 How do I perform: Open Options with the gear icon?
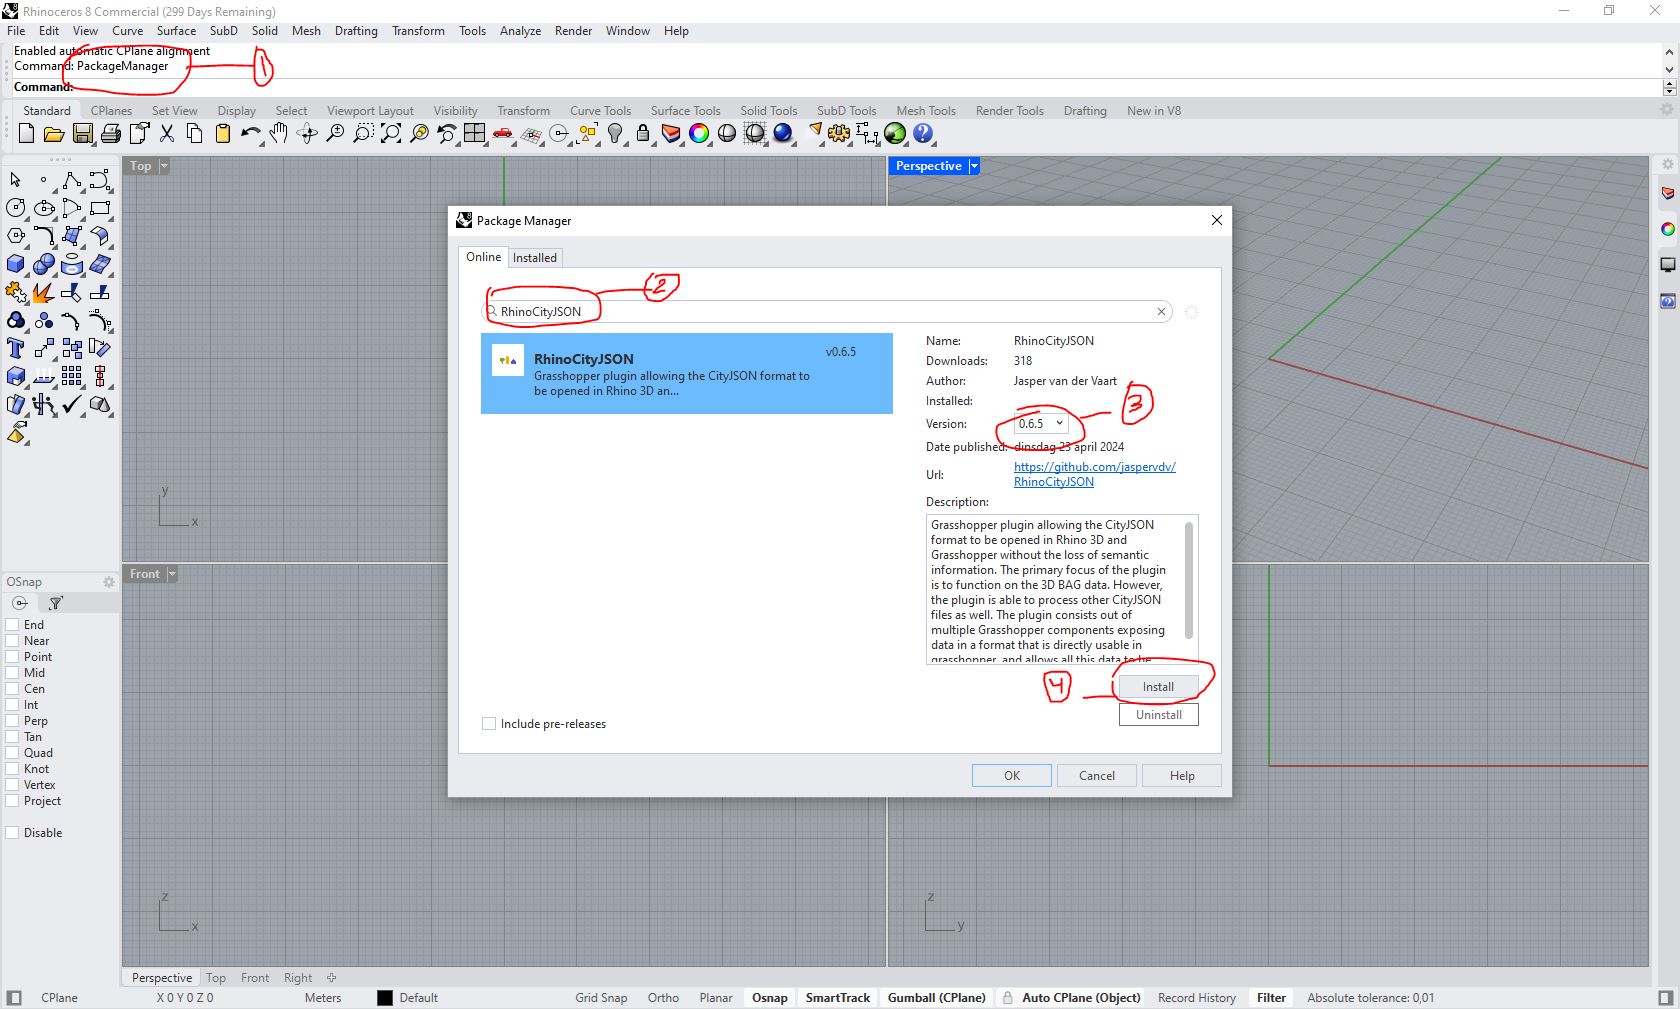[839, 133]
